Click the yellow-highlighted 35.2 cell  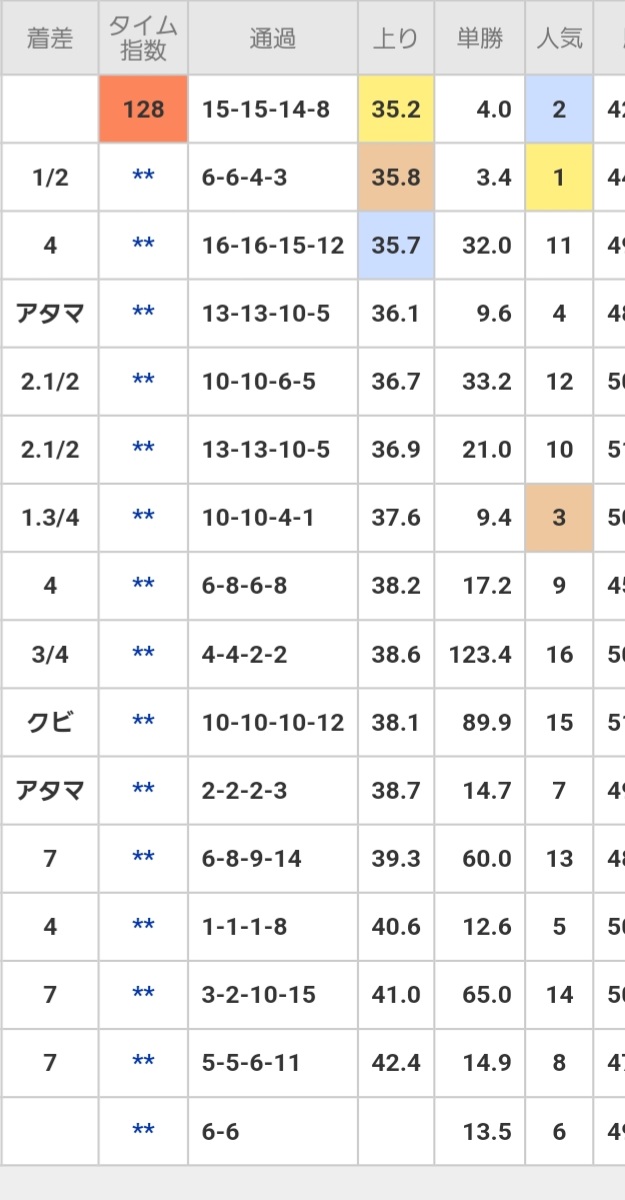click(x=396, y=109)
